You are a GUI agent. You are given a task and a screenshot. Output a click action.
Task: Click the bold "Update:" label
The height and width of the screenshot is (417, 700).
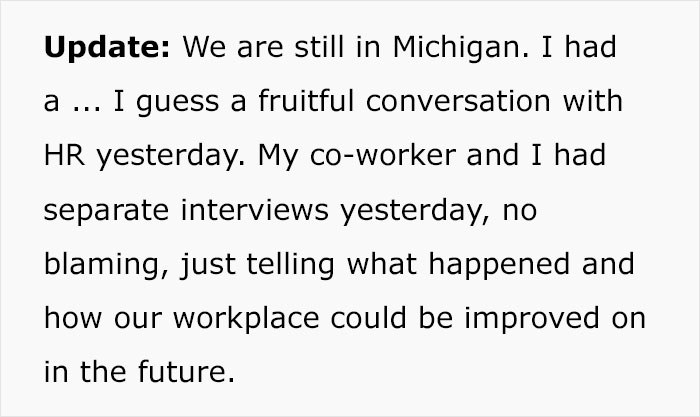[107, 48]
